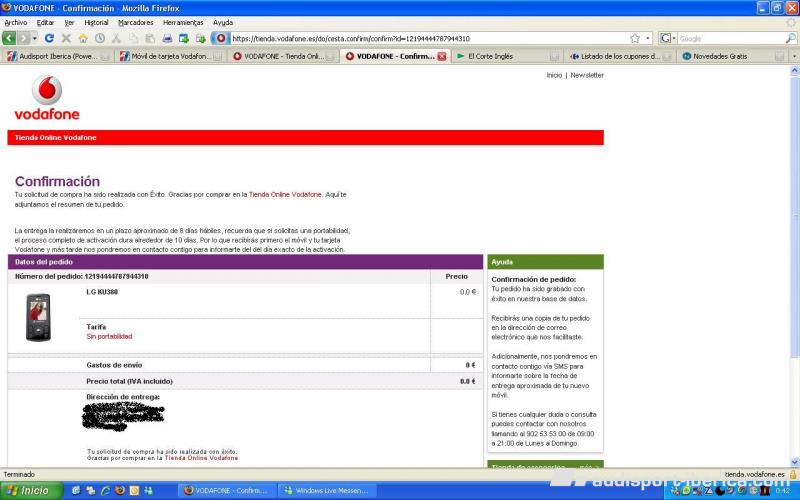Close the active Vodafone Confirmación tab
Viewport: 800px width, 500px height.
442,56
